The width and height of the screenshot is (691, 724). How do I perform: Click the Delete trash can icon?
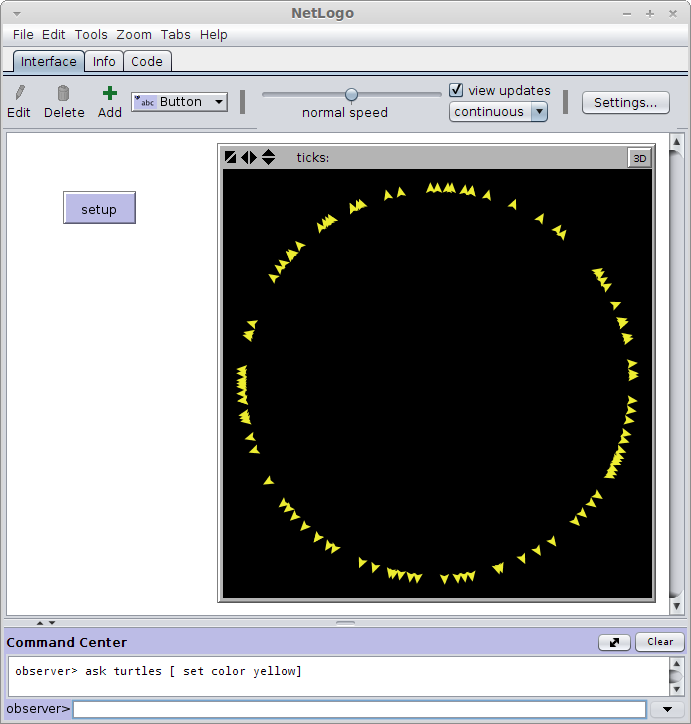pyautogui.click(x=63, y=93)
